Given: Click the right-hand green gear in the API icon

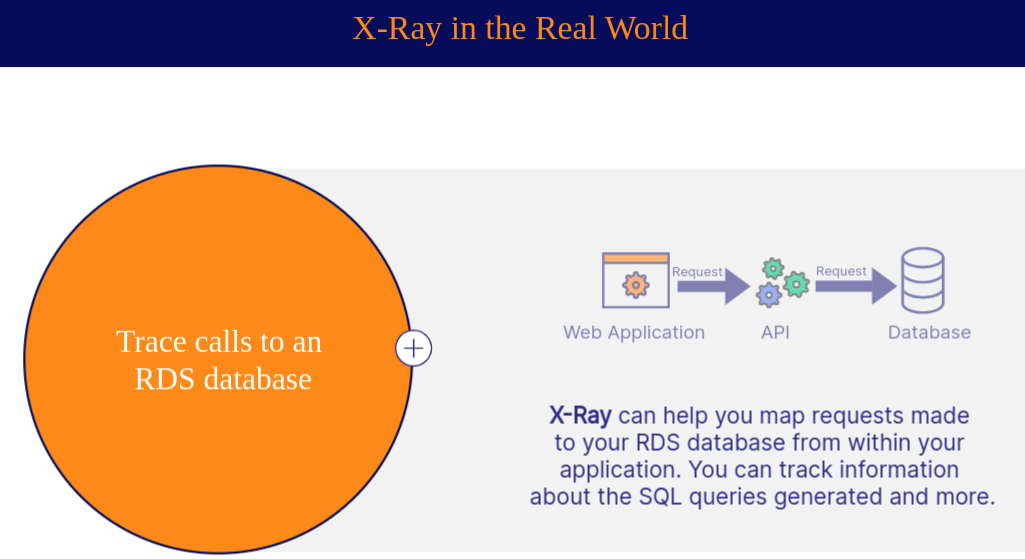Looking at the screenshot, I should coord(796,284).
